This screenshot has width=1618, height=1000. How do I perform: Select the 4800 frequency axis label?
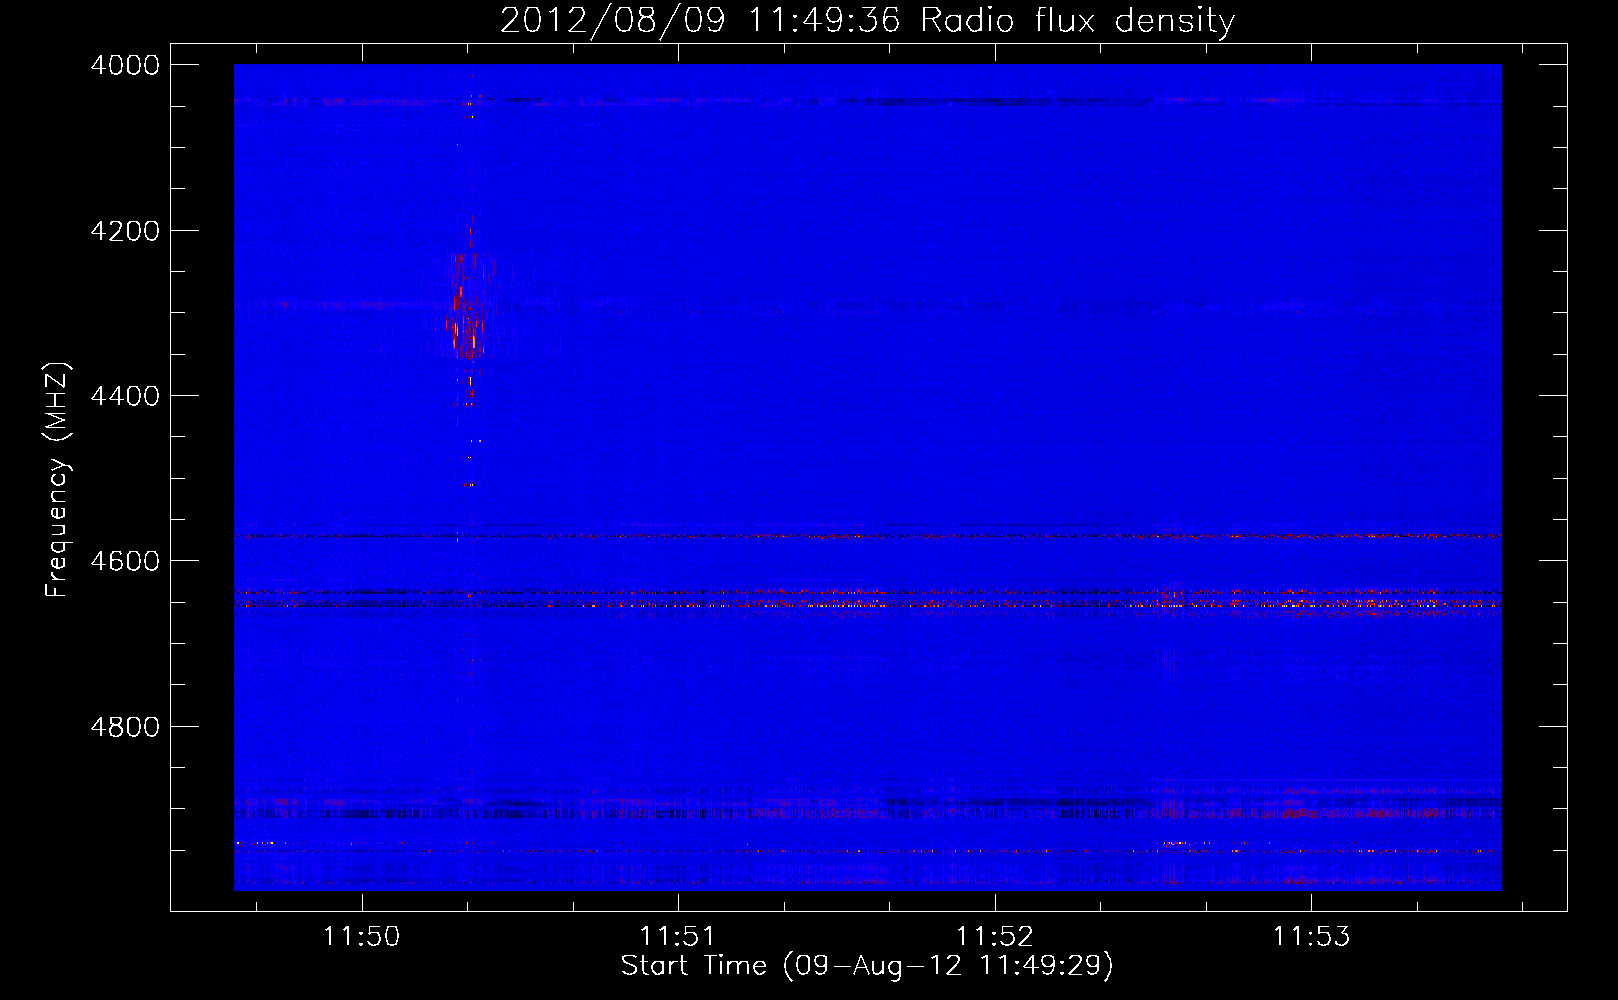[125, 727]
